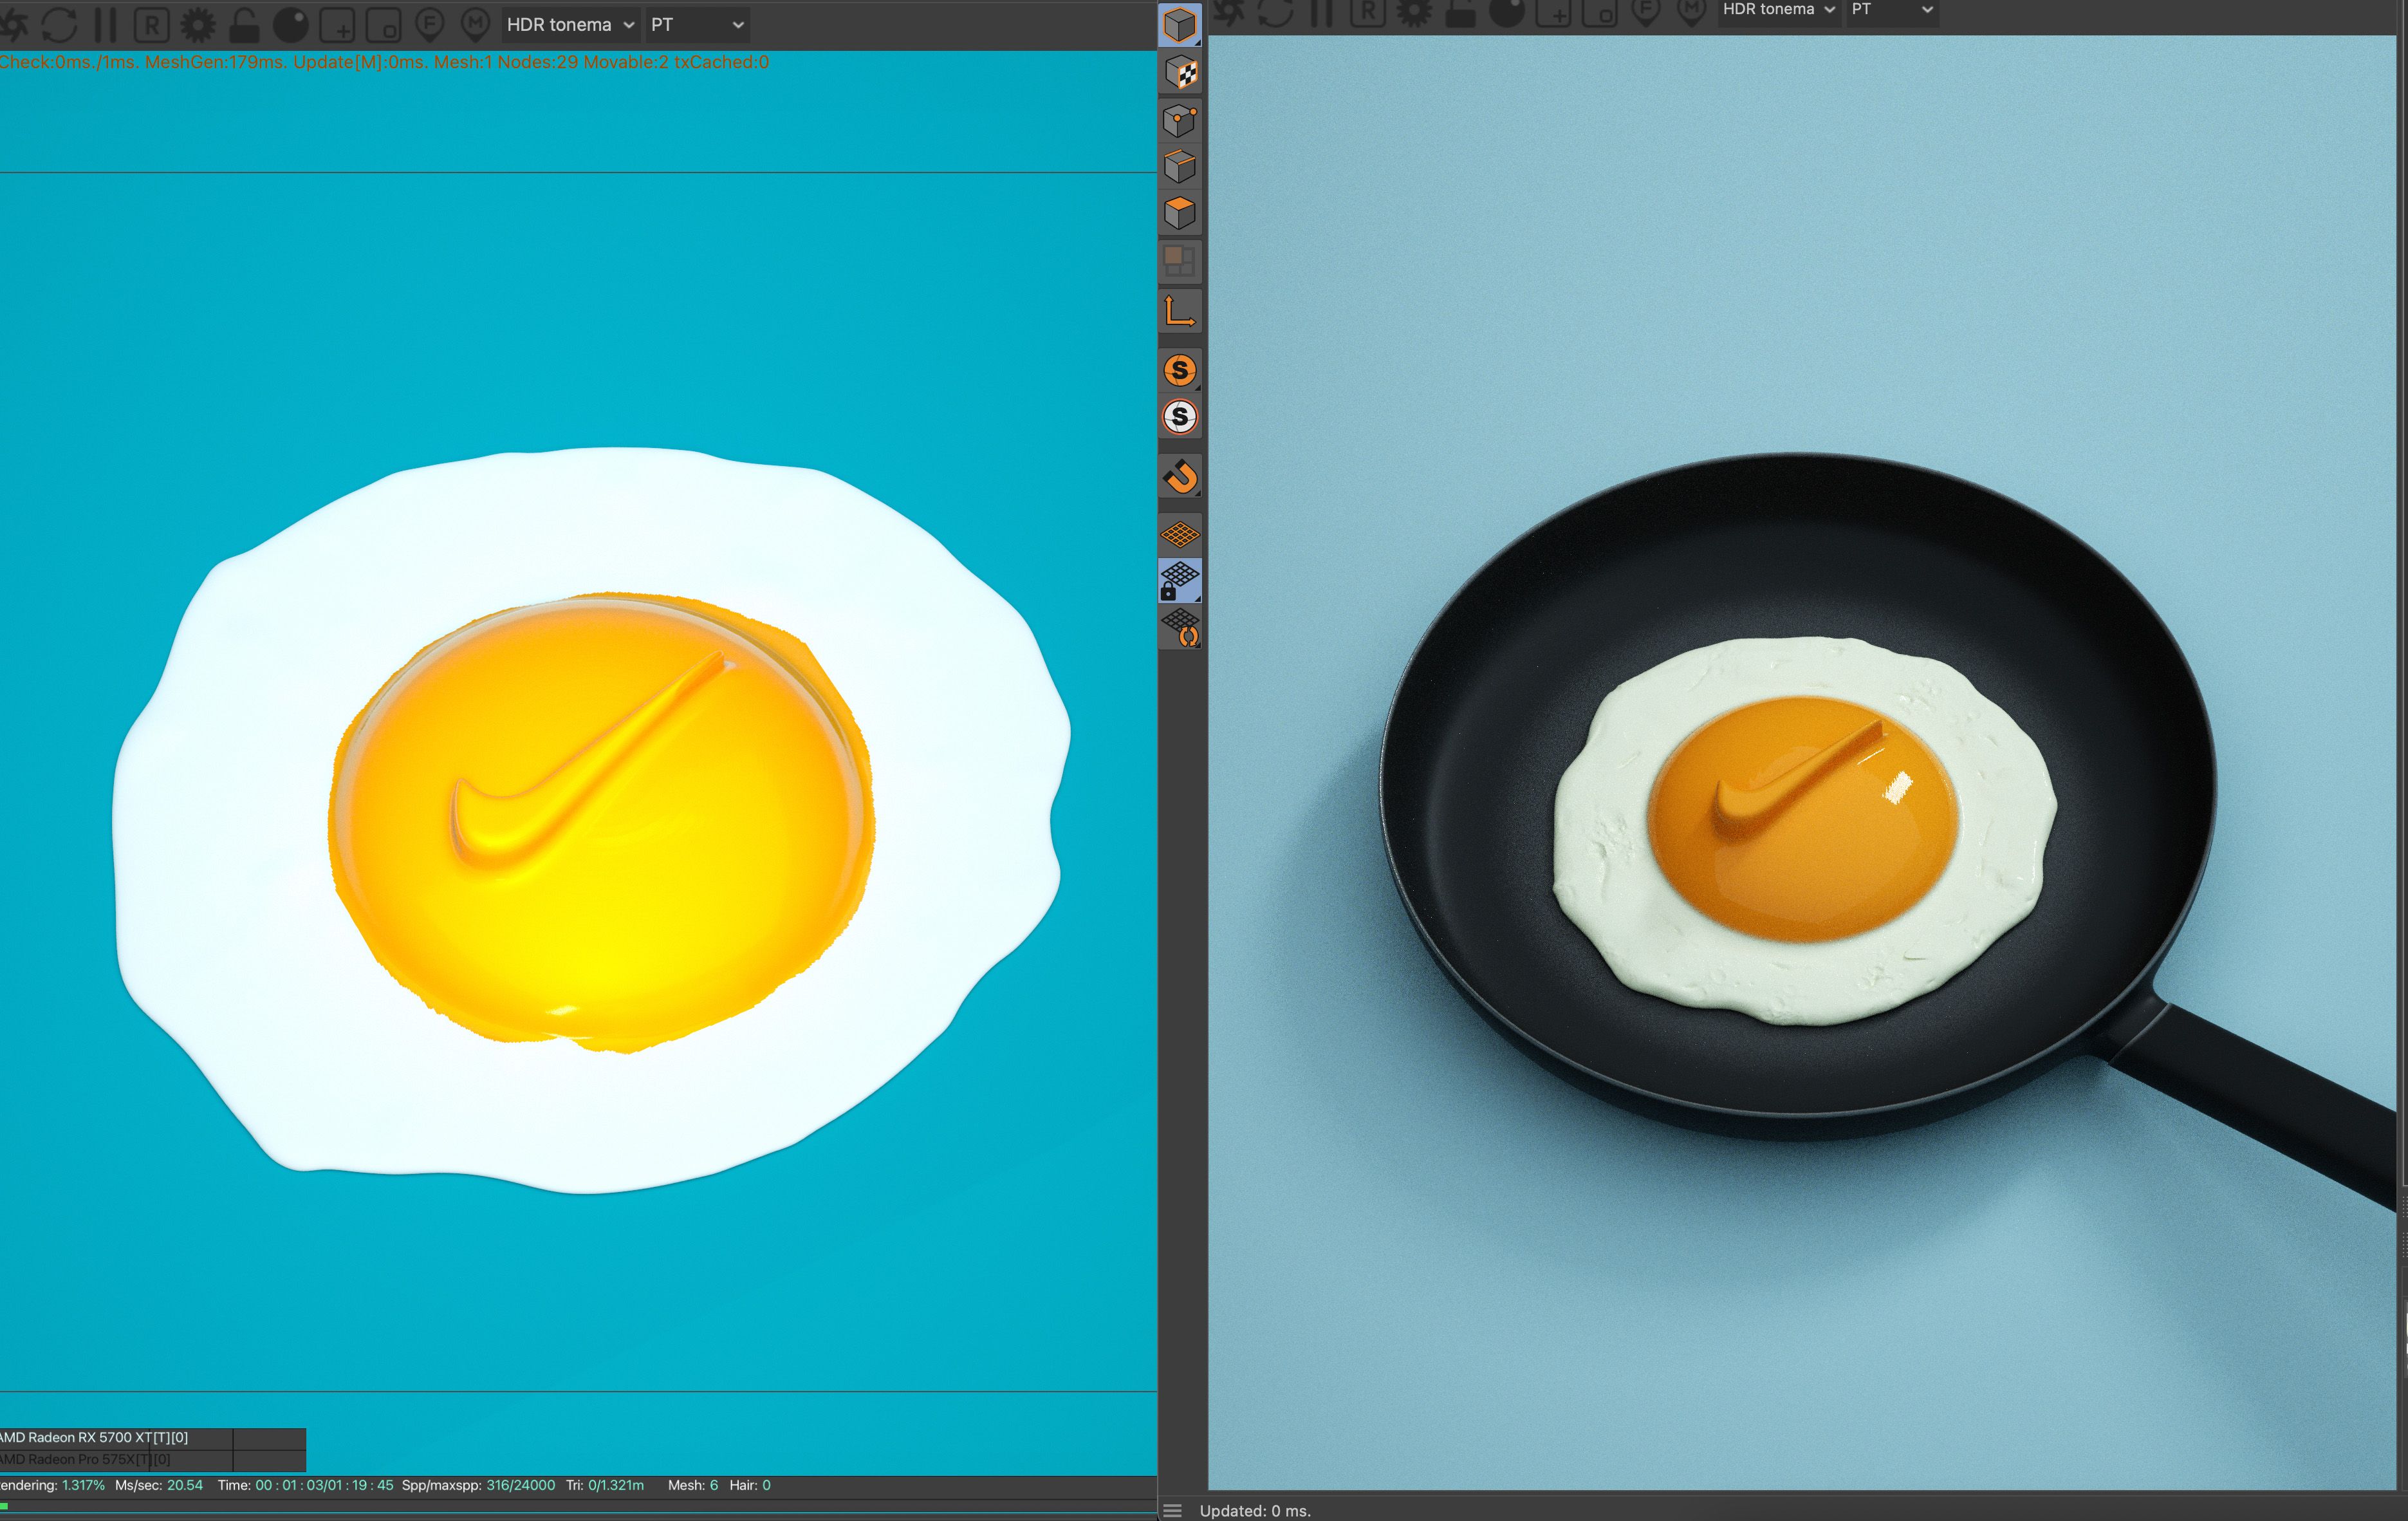Screen dimensions: 2408x1521
Task: Switch to Polygons mode
Action: tap(1180, 213)
